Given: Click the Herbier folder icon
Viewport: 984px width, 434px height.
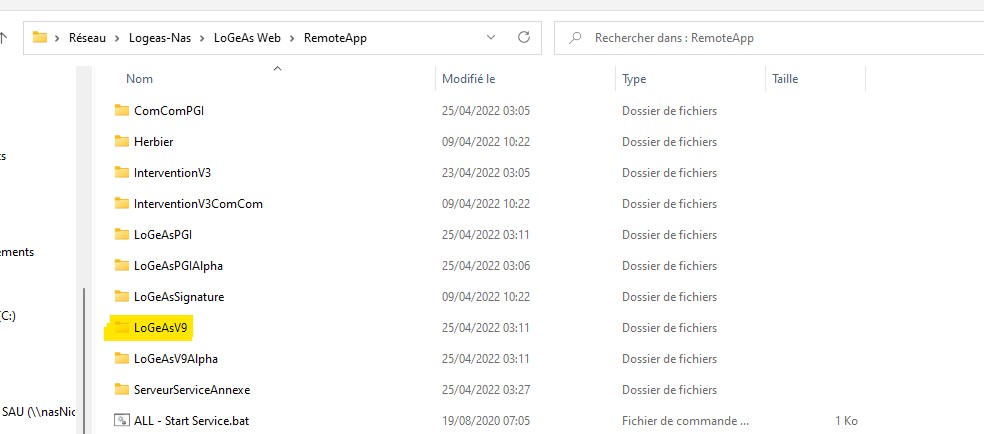Looking at the screenshot, I should (122, 141).
